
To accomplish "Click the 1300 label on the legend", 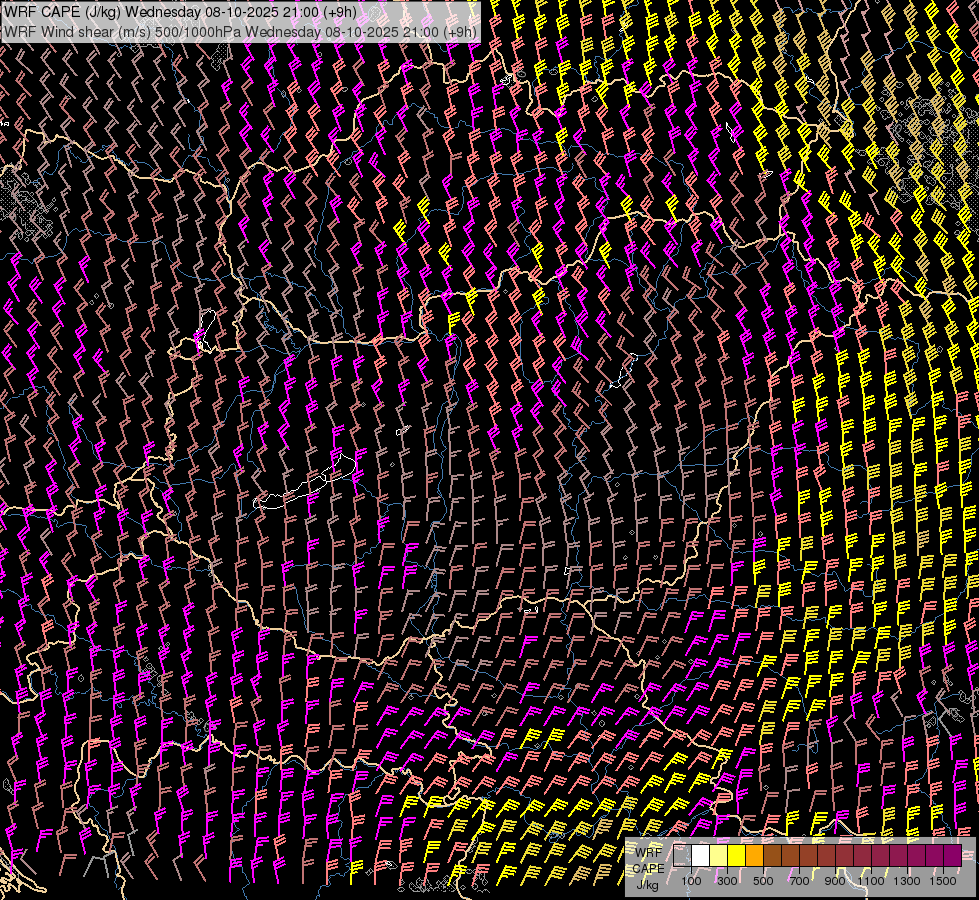I will click(907, 881).
